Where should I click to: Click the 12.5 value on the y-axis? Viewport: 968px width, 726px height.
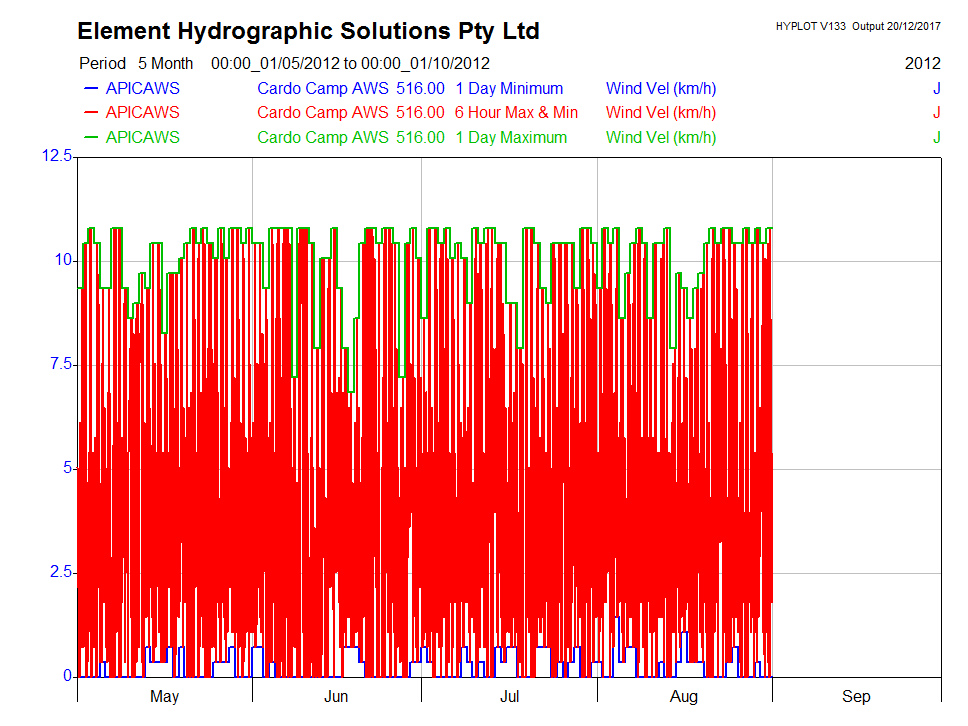tap(57, 156)
